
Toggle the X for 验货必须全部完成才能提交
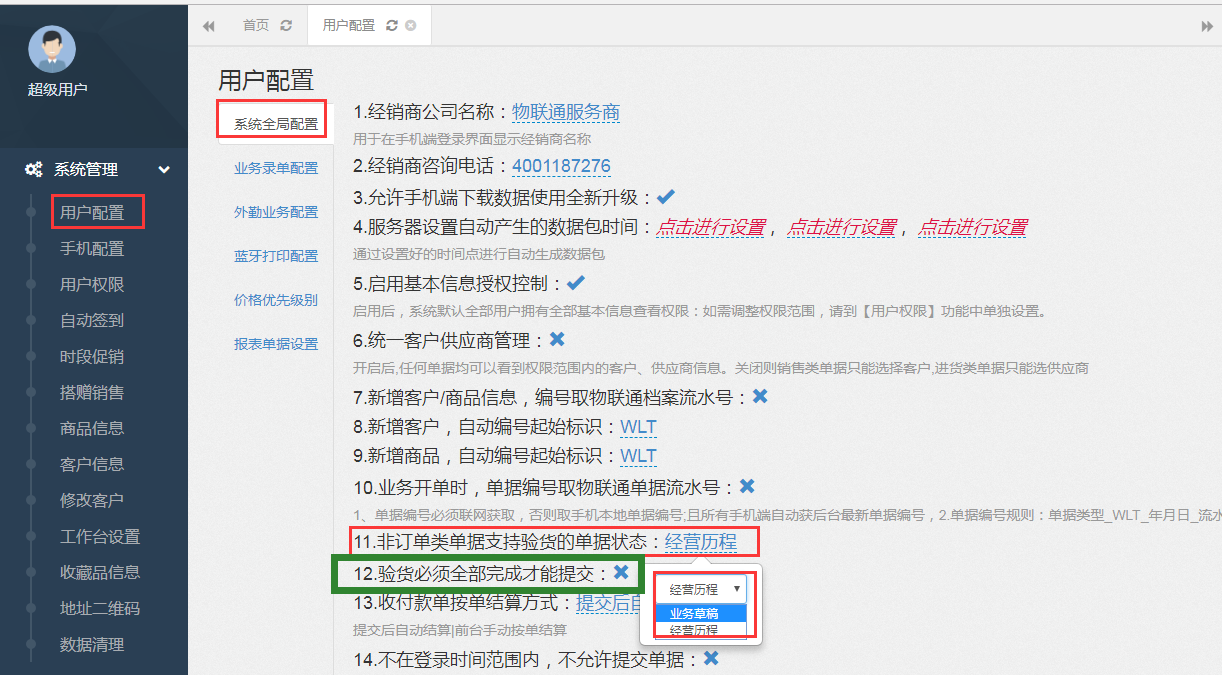[x=621, y=573]
